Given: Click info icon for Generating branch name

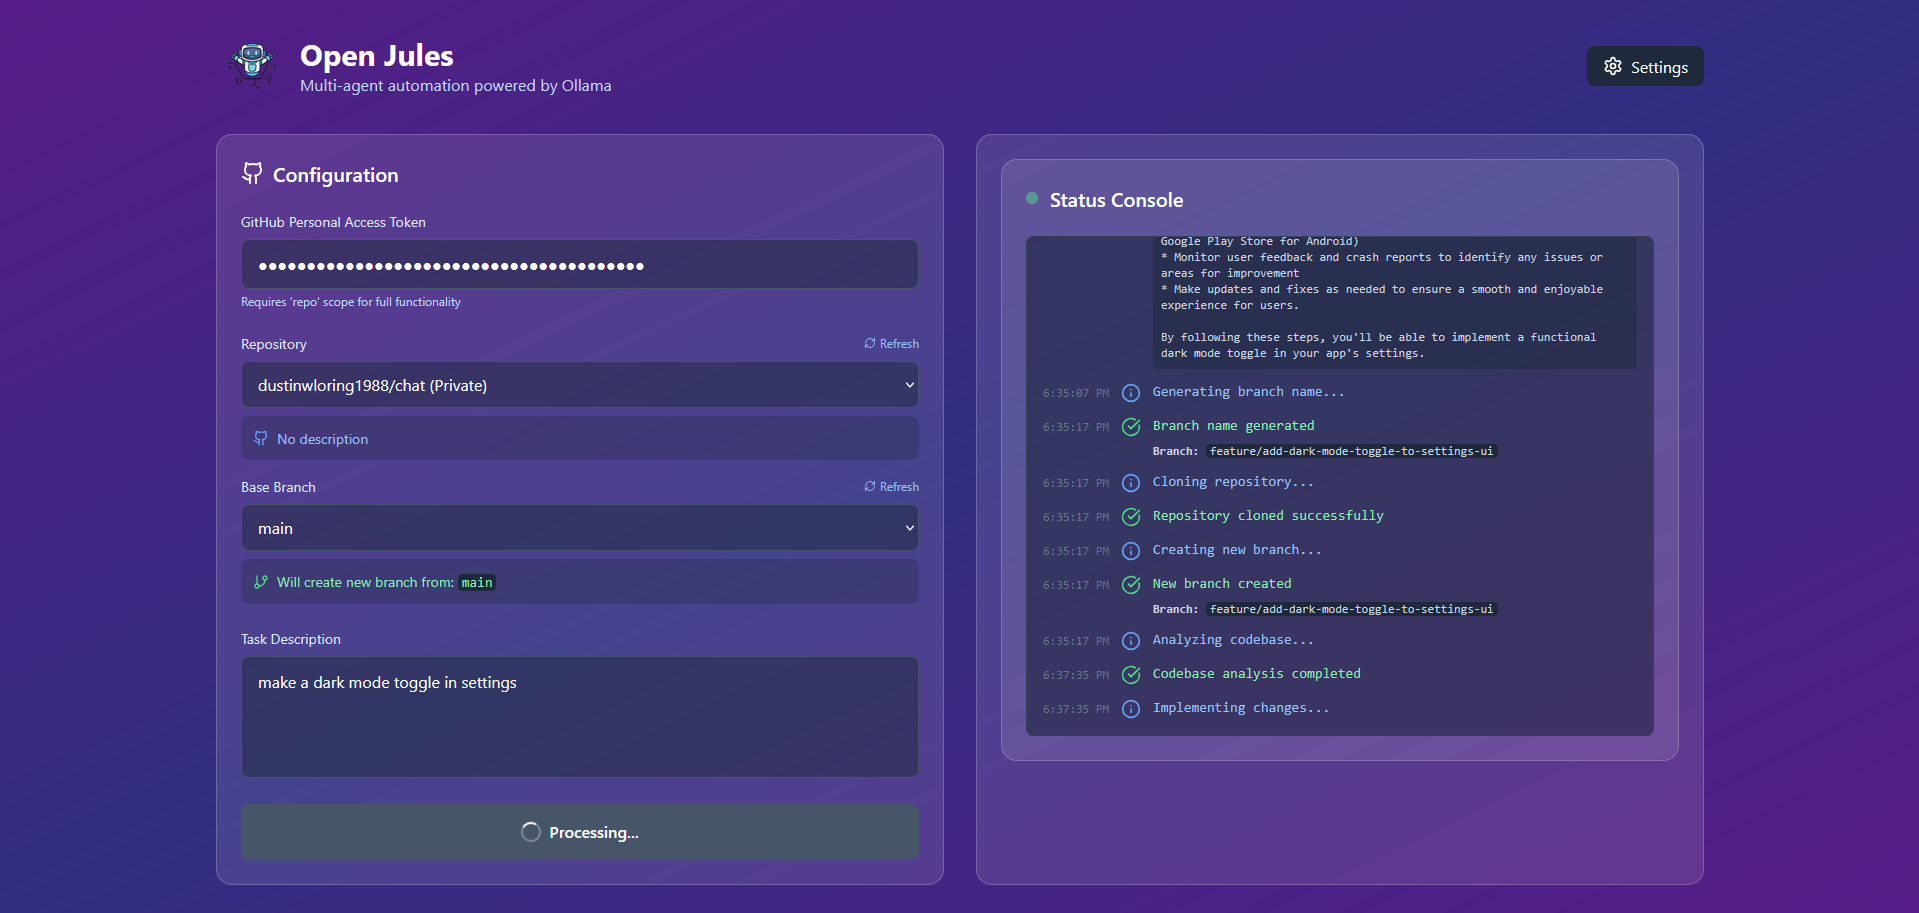Looking at the screenshot, I should [x=1131, y=393].
